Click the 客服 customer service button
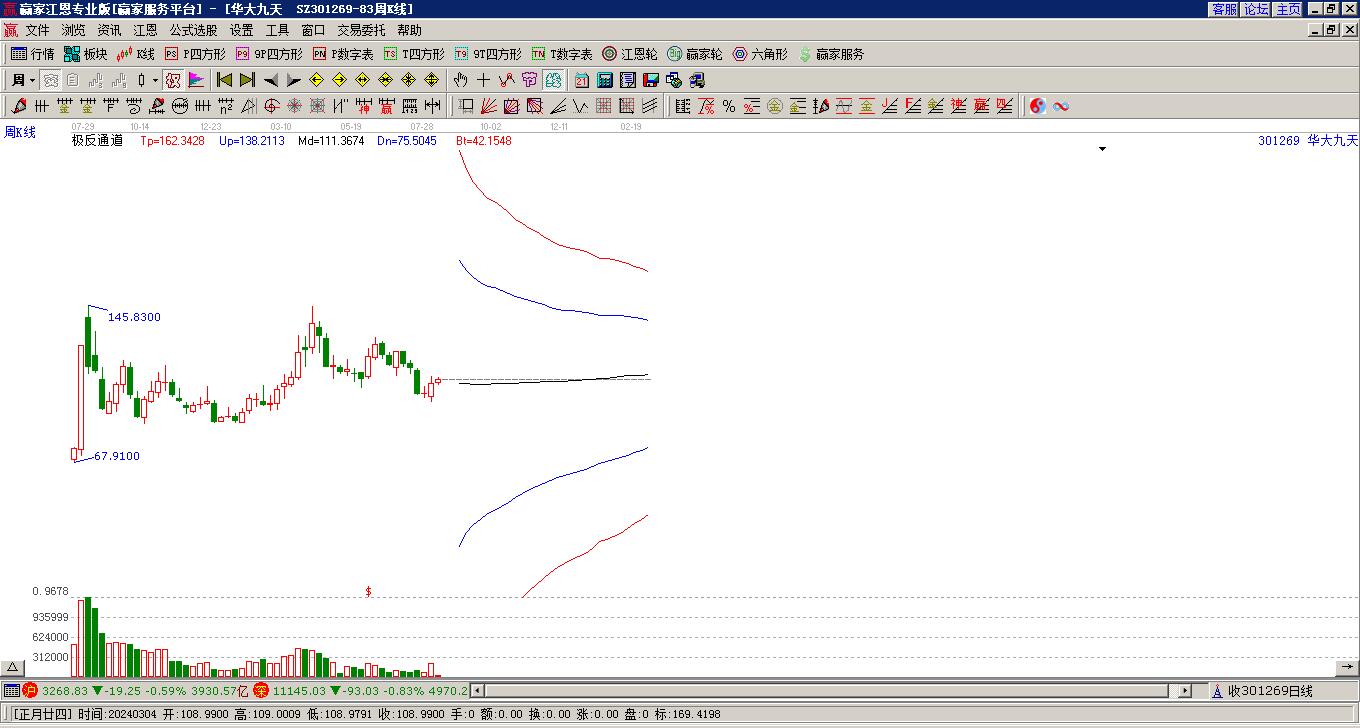This screenshot has width=1360, height=728. 1224,9
